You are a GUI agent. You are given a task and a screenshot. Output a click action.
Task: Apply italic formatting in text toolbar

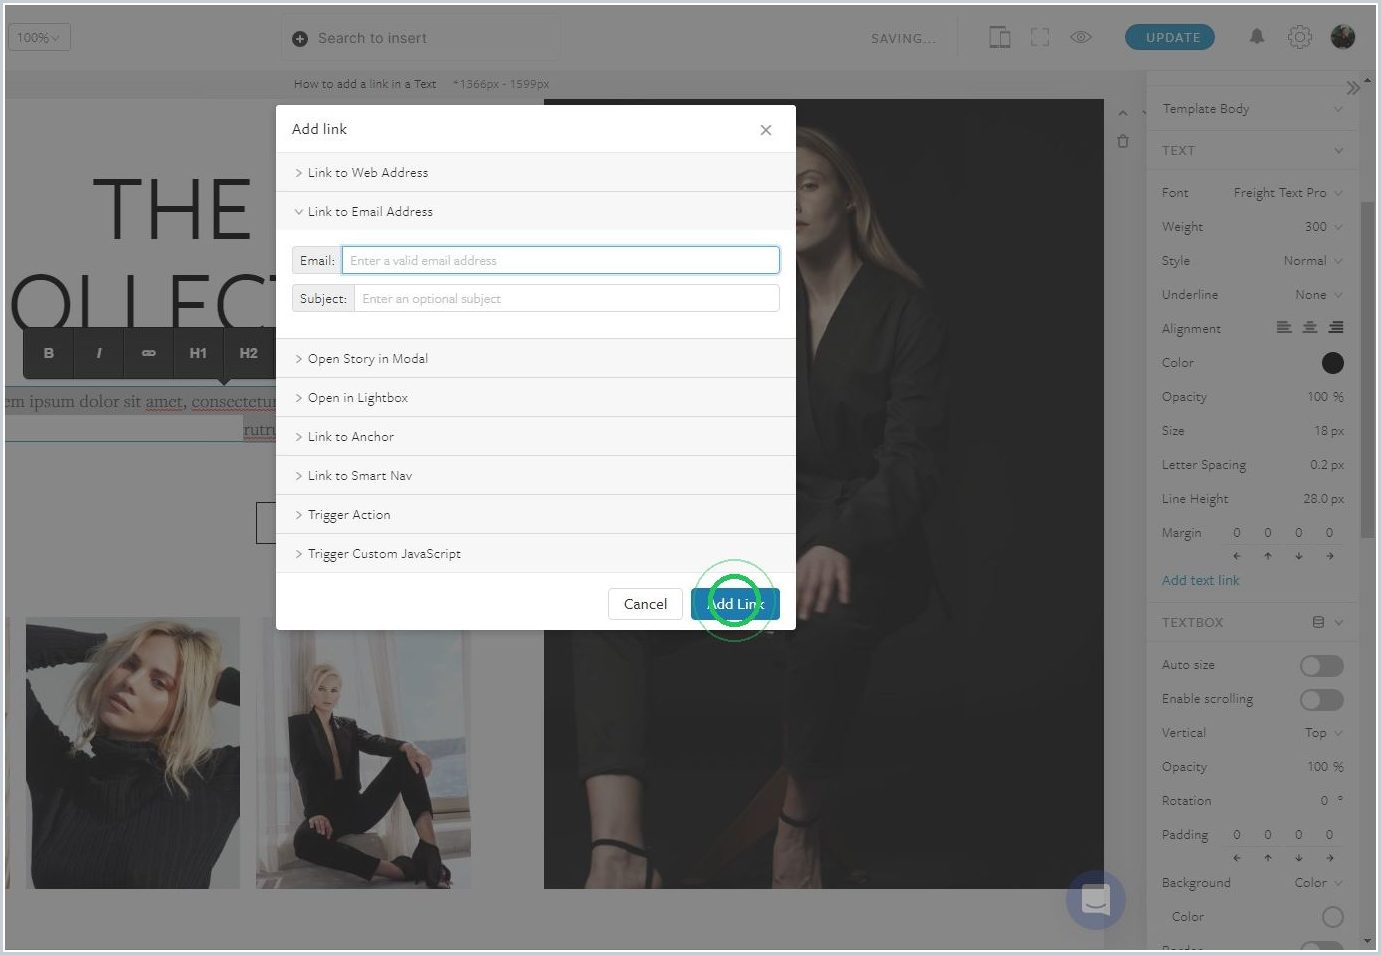pos(99,353)
